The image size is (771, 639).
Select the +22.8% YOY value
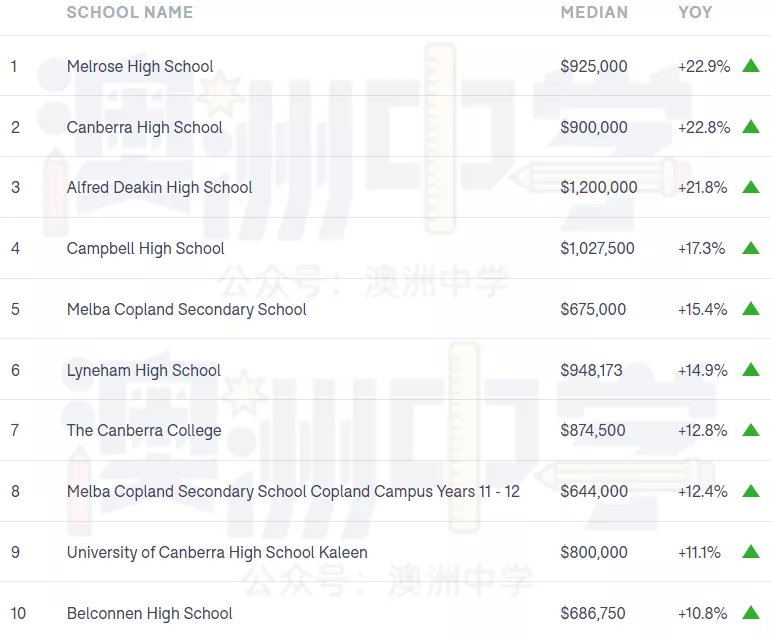pos(704,127)
